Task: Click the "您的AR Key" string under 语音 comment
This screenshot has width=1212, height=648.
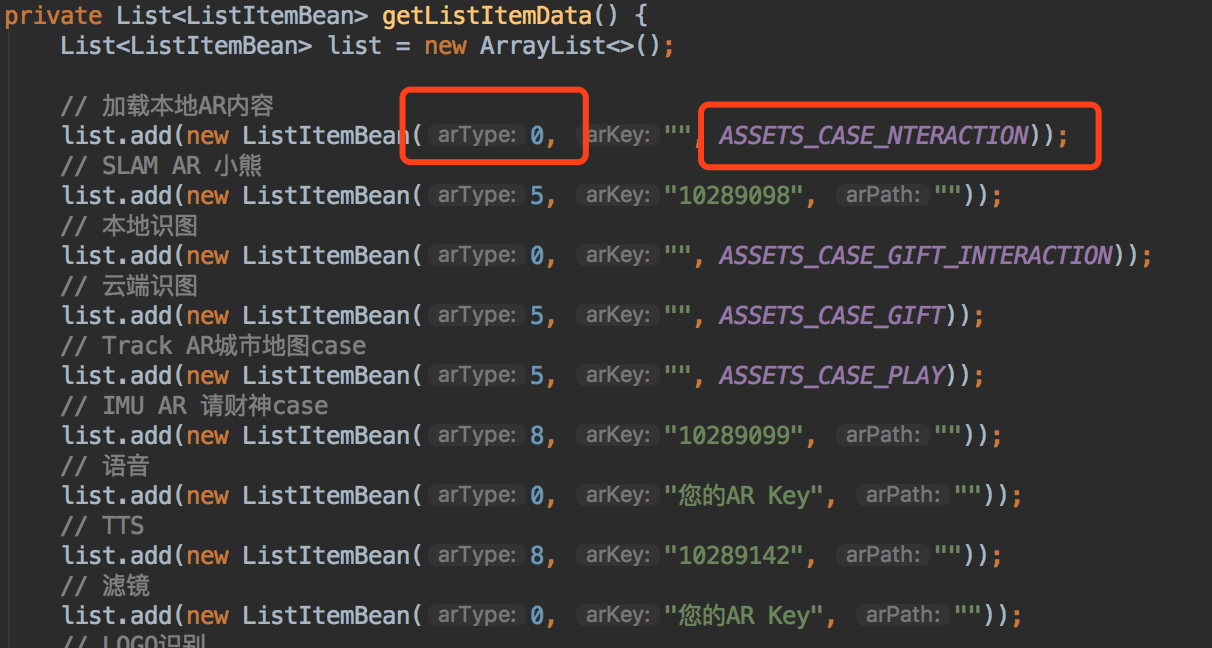Action: tap(751, 495)
